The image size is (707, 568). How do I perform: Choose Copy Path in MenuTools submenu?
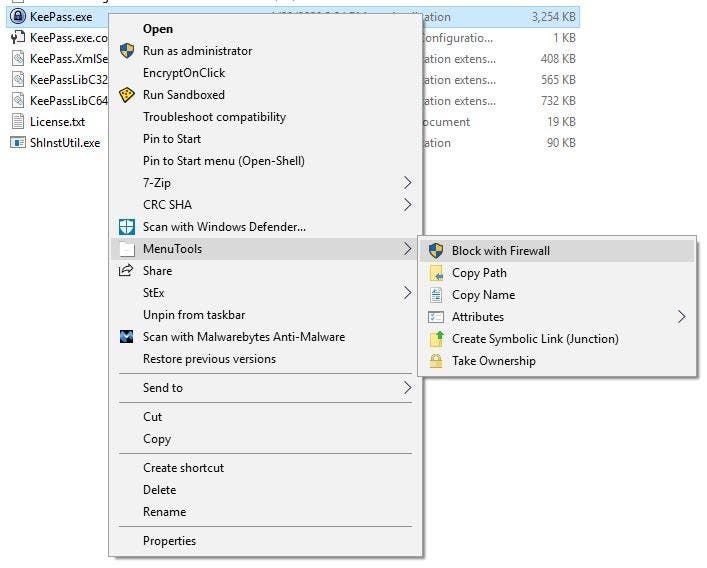click(x=557, y=273)
